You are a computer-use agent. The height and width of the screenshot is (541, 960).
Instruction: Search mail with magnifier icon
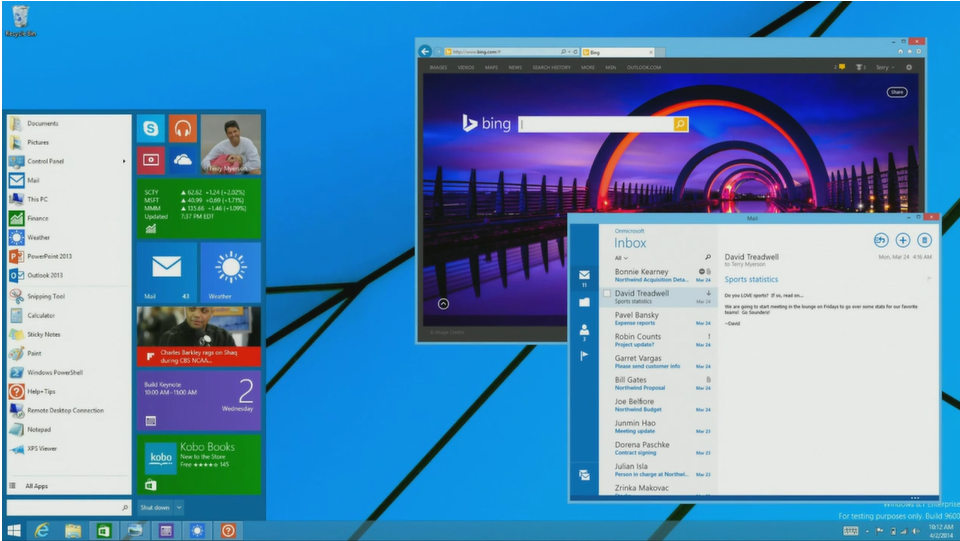[708, 258]
